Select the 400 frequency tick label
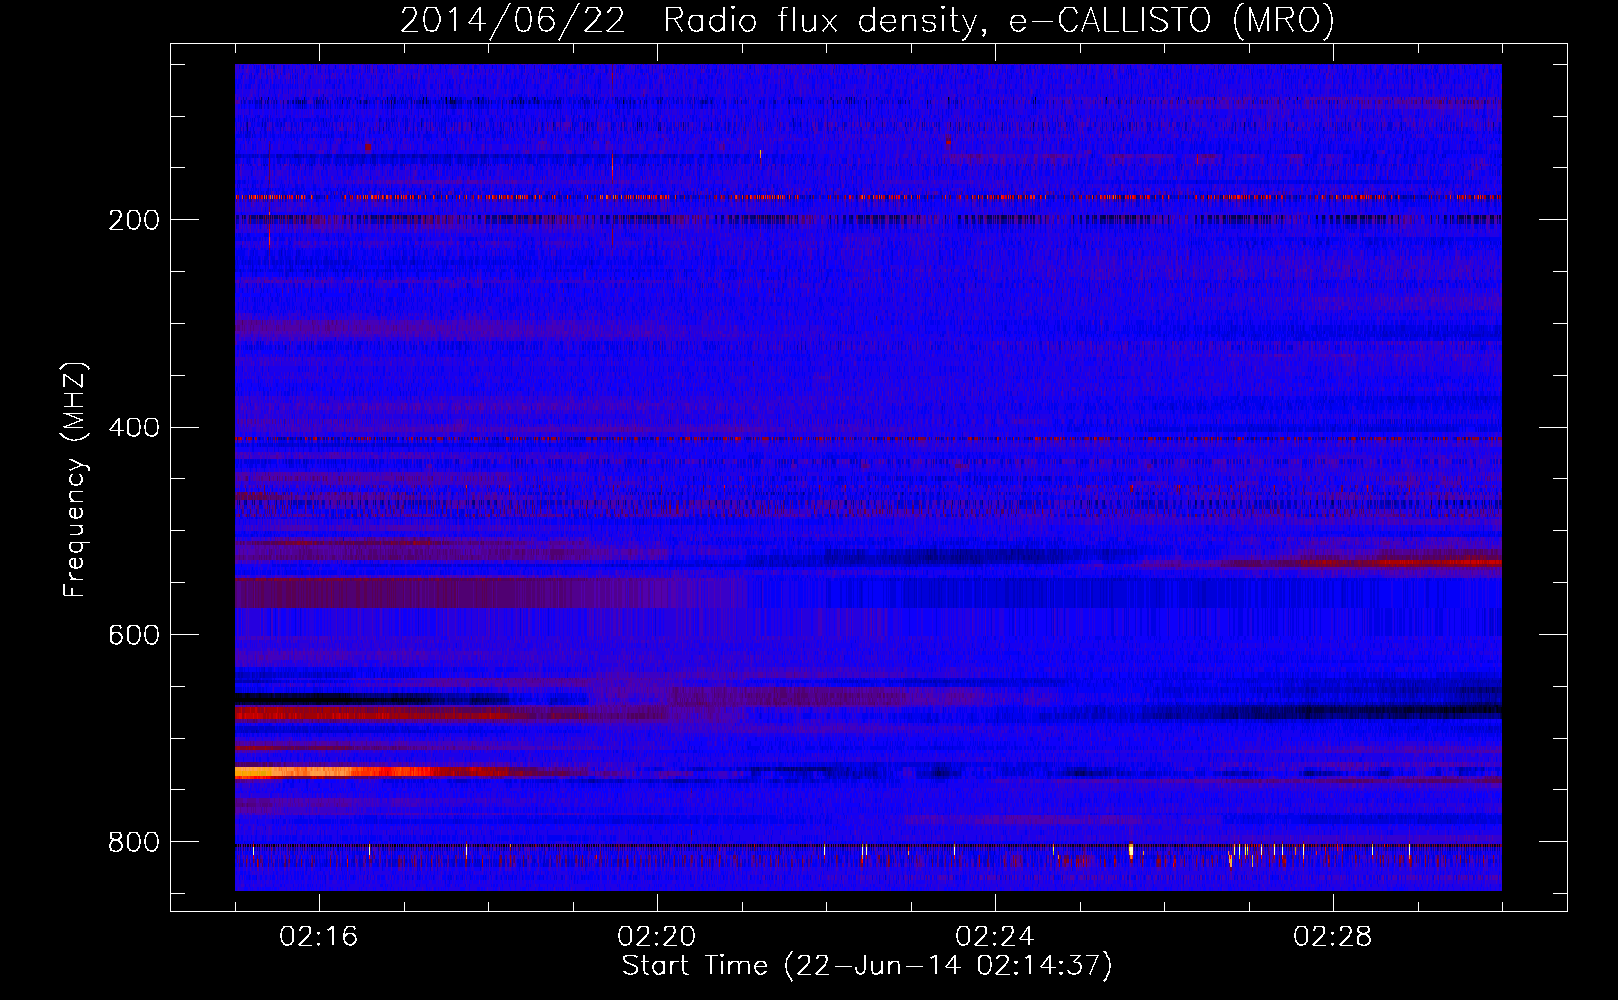 pyautogui.click(x=134, y=428)
